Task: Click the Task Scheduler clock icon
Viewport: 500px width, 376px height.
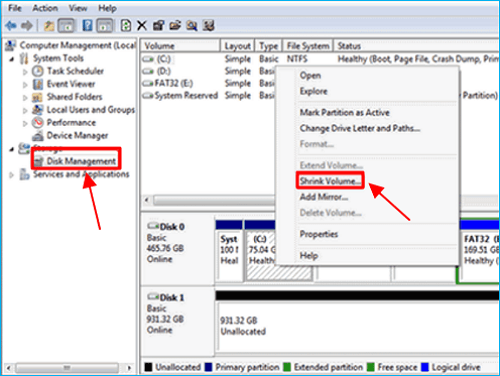Action: (38, 71)
